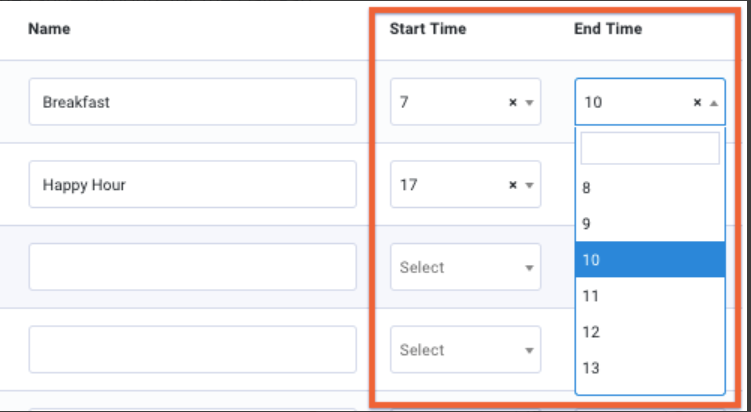The width and height of the screenshot is (751, 412).
Task: Click the Happy Hour name field
Action: coord(193,185)
